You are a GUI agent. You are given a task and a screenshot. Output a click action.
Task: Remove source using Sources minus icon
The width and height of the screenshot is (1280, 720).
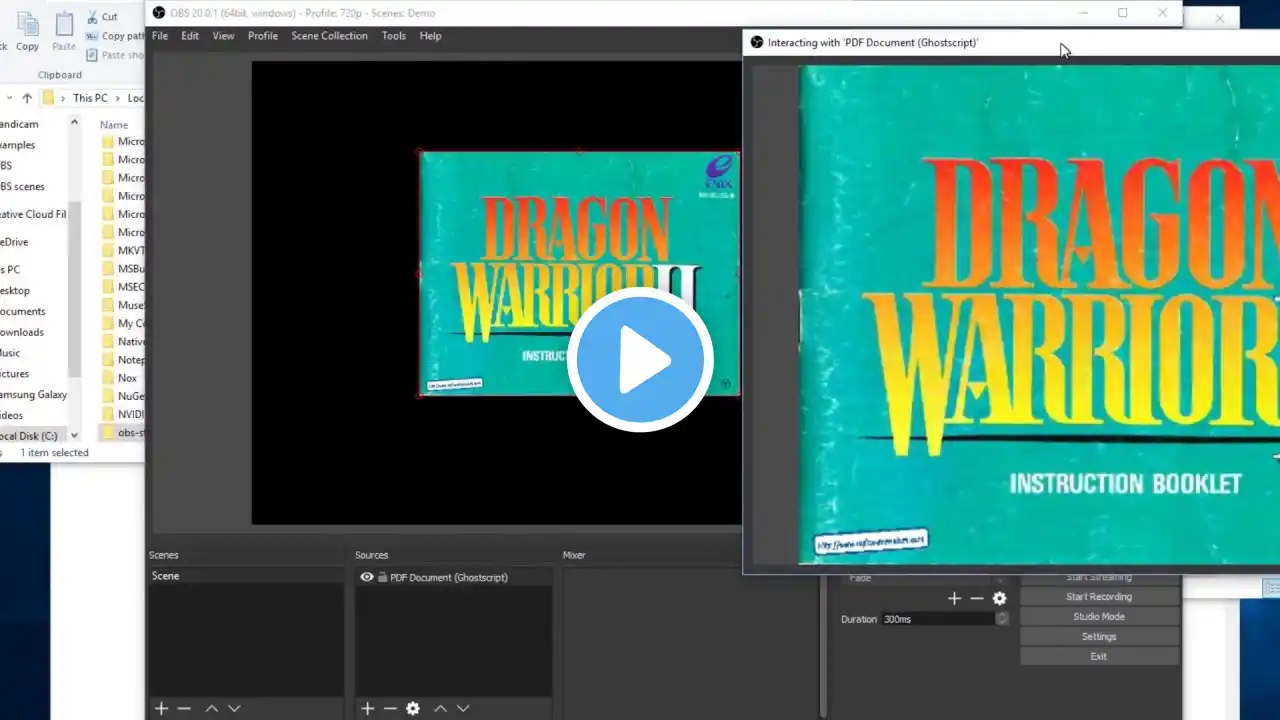click(390, 708)
